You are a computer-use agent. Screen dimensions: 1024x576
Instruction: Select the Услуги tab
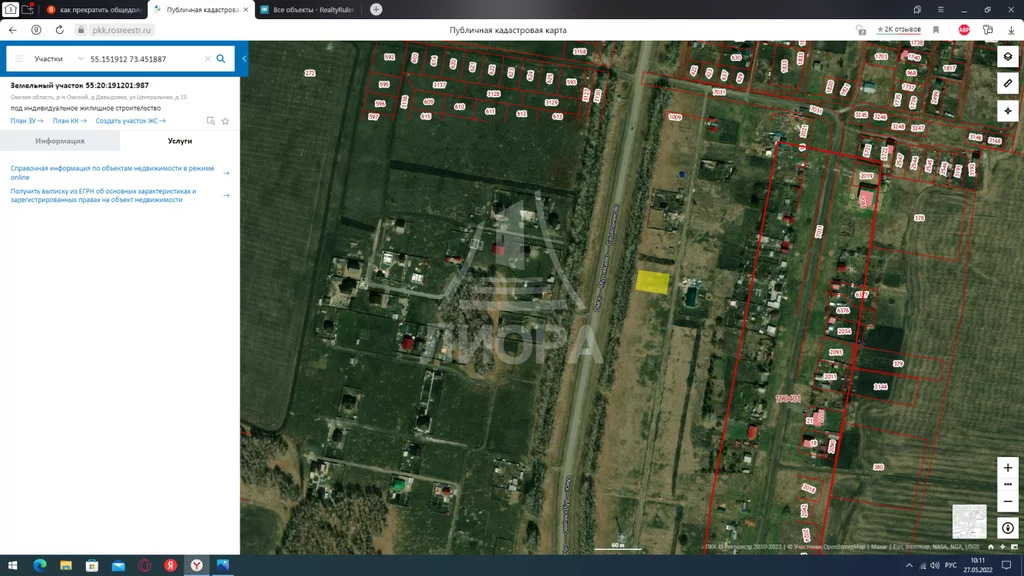tap(179, 141)
